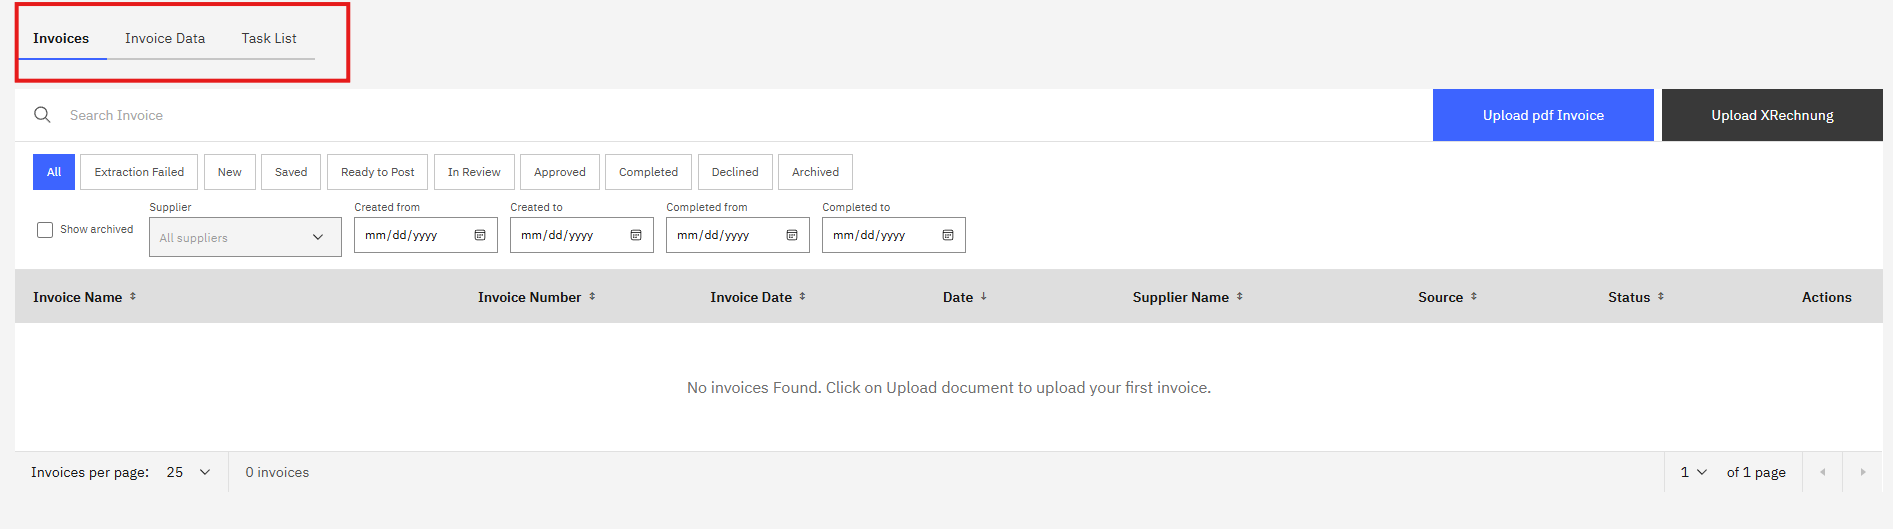Toggle Date column sort arrow
1893x529 pixels.
point(984,297)
